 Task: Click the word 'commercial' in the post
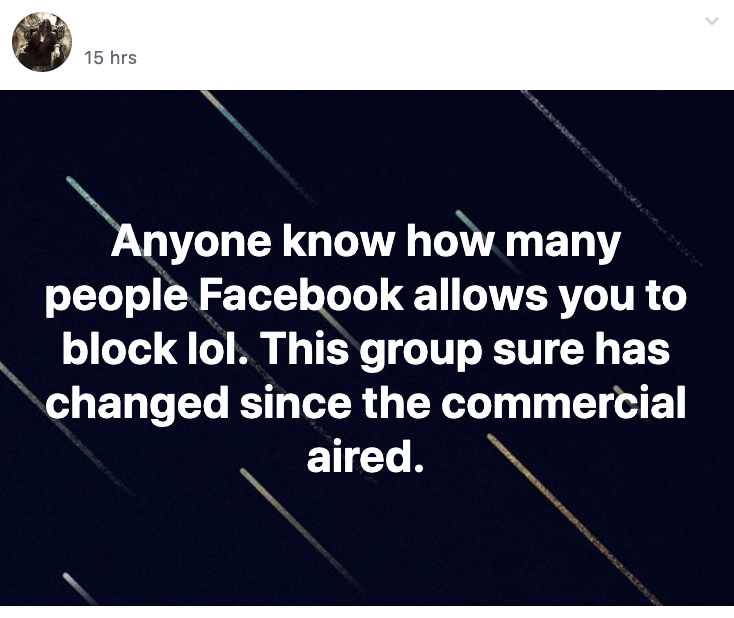[x=563, y=403]
